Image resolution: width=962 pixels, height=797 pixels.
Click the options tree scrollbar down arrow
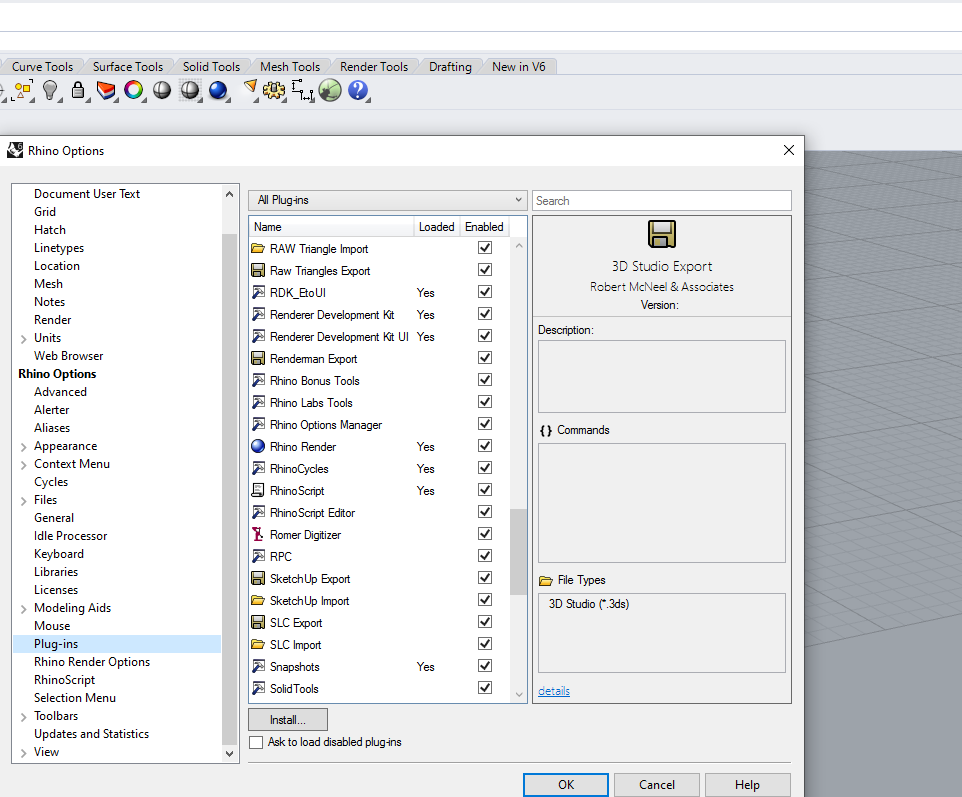click(229, 753)
